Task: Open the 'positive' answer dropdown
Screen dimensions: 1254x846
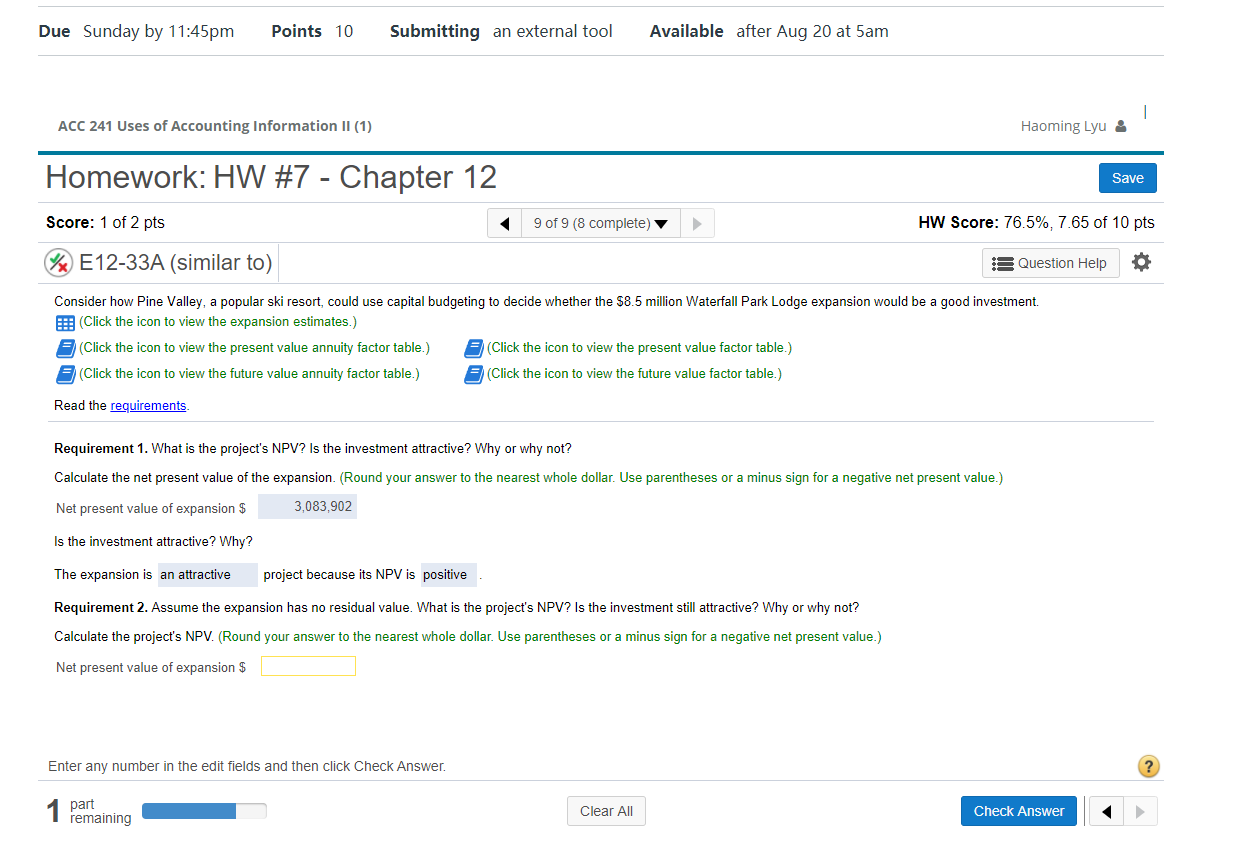Action: click(448, 574)
